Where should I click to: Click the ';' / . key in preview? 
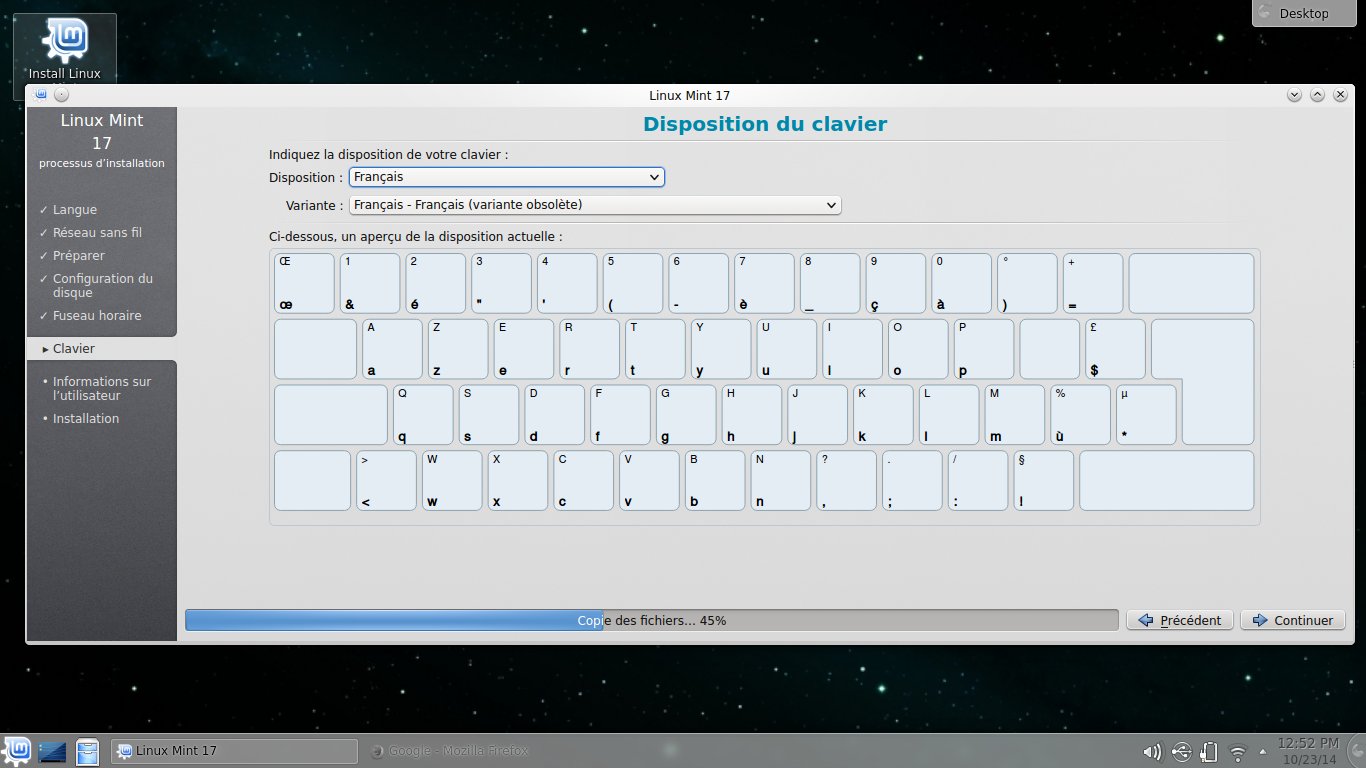[x=912, y=481]
